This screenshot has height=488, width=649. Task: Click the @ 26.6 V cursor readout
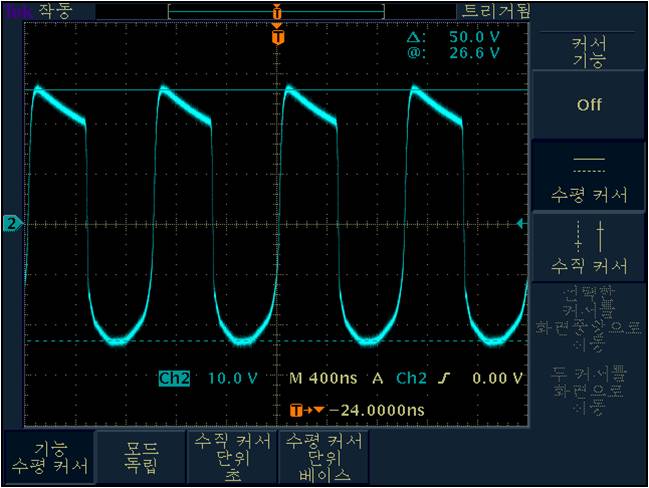pyautogui.click(x=454, y=53)
